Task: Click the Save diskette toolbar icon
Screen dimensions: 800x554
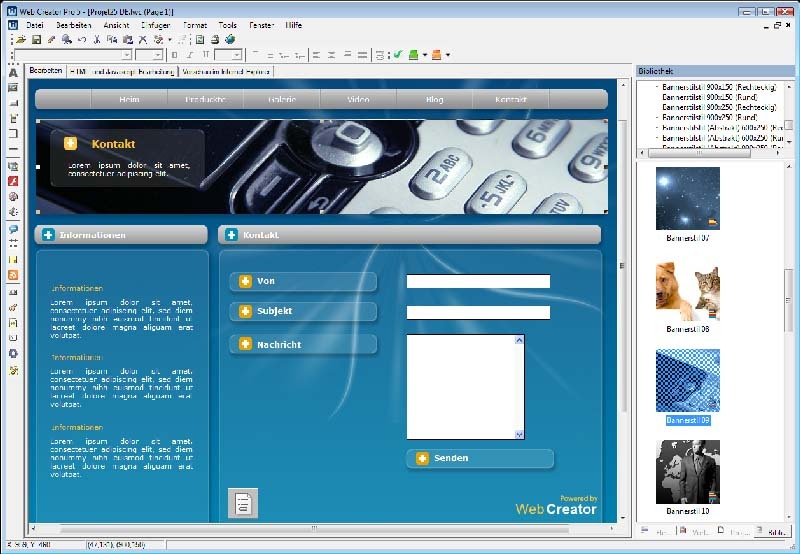Action: tap(36, 39)
